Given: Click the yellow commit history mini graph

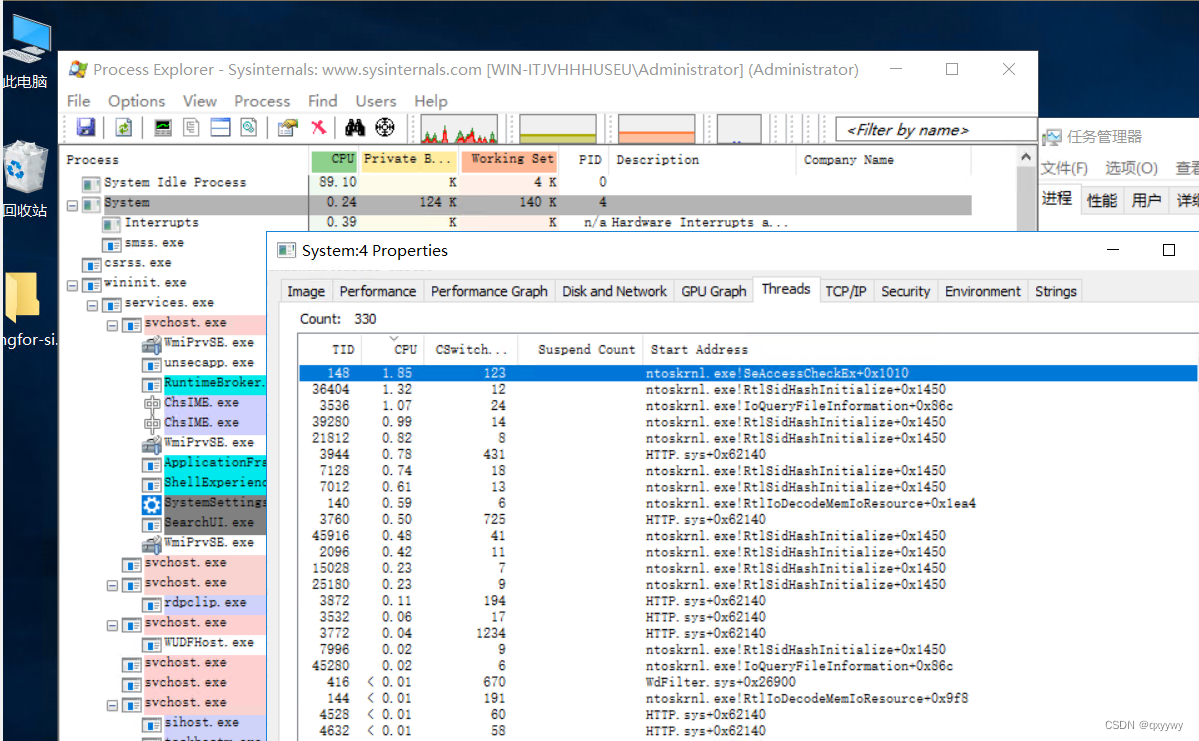Looking at the screenshot, I should click(x=557, y=128).
